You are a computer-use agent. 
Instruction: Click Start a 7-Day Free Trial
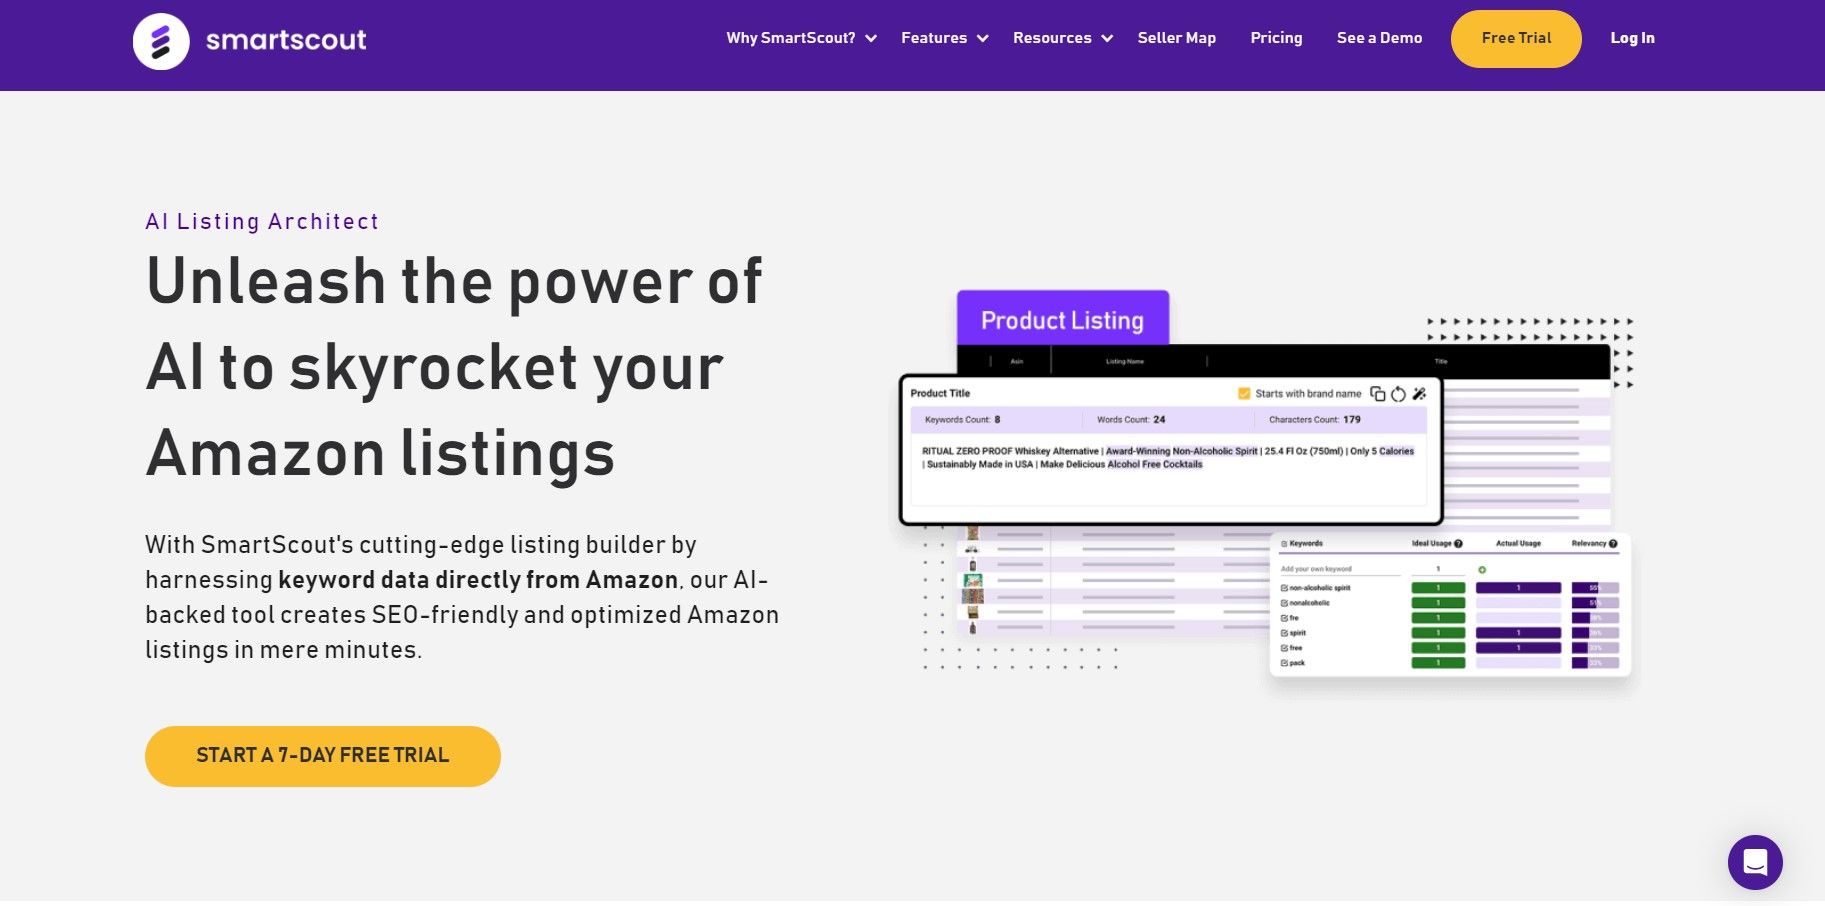click(322, 756)
